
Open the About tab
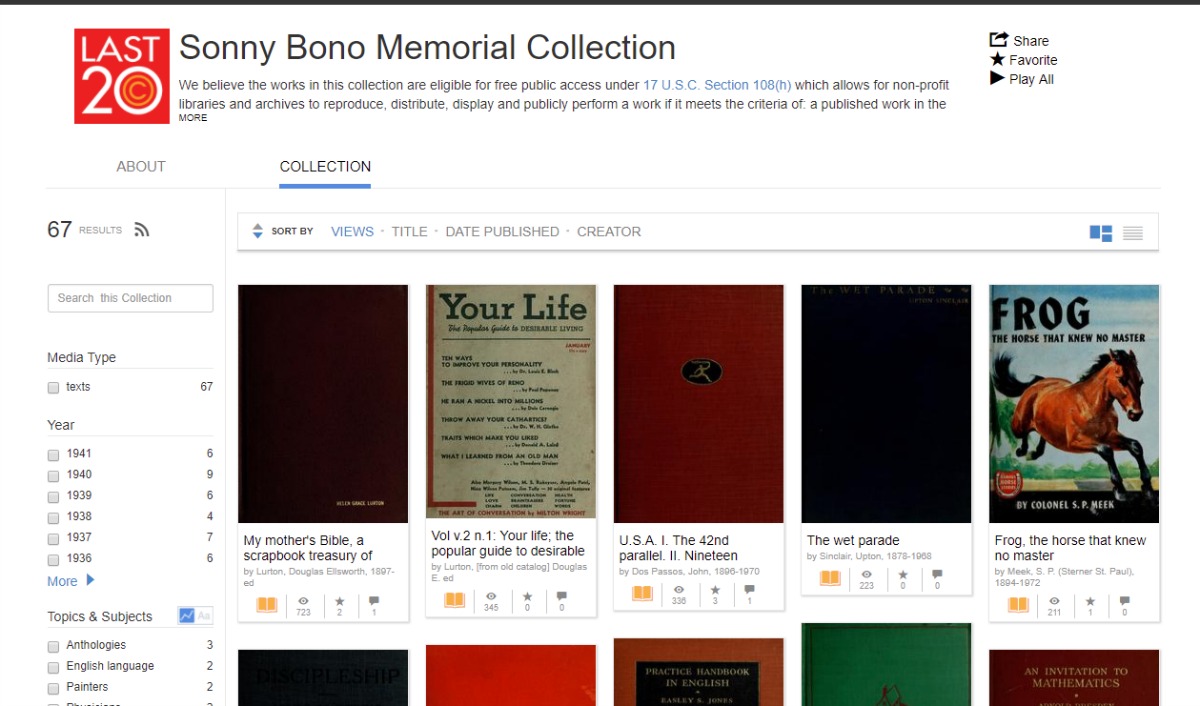[141, 167]
